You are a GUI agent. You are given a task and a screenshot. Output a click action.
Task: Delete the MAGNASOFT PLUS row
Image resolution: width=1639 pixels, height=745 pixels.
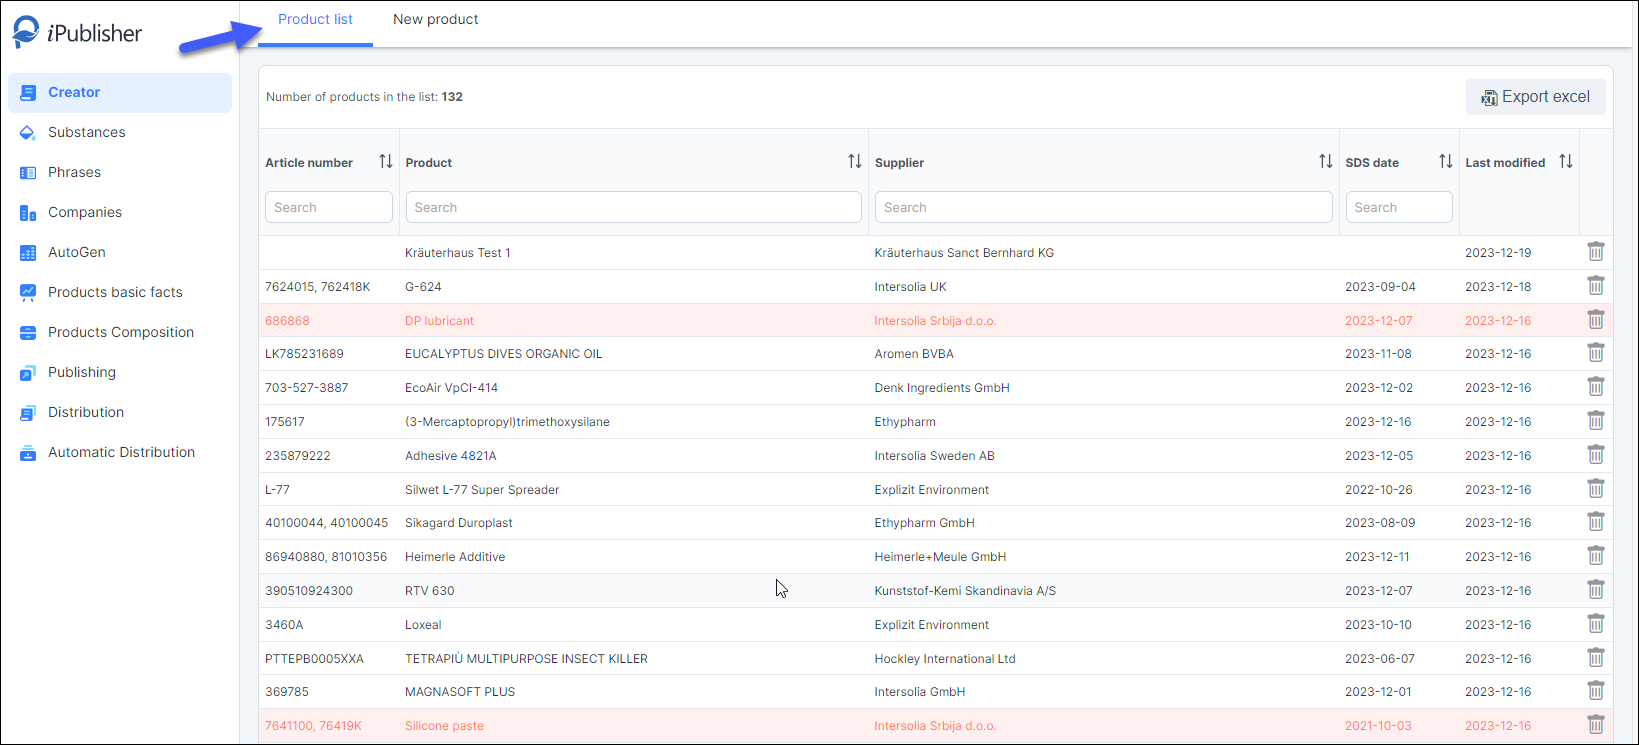(1595, 691)
